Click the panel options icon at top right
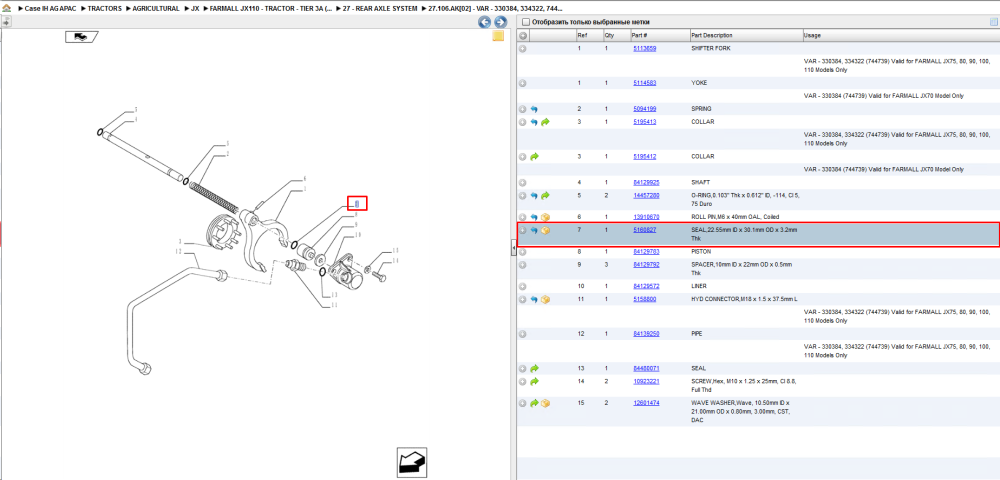The width and height of the screenshot is (1000, 480). 993,22
